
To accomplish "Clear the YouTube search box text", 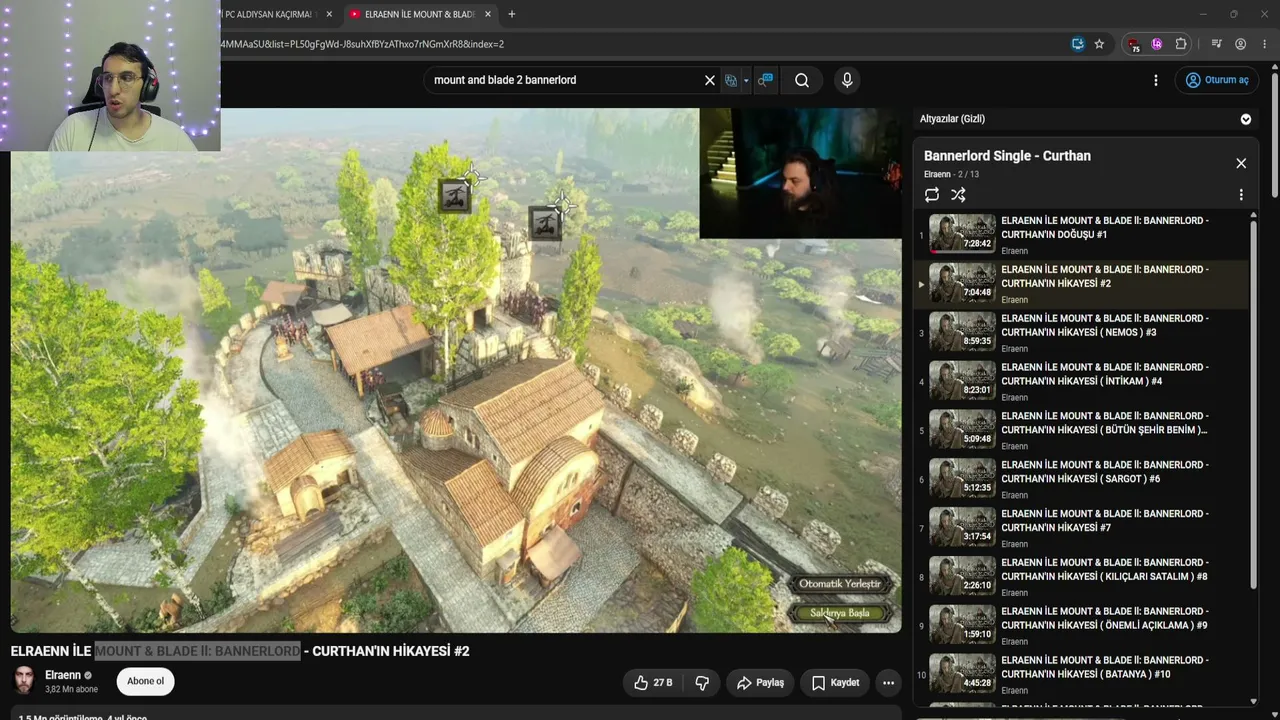I will [710, 80].
